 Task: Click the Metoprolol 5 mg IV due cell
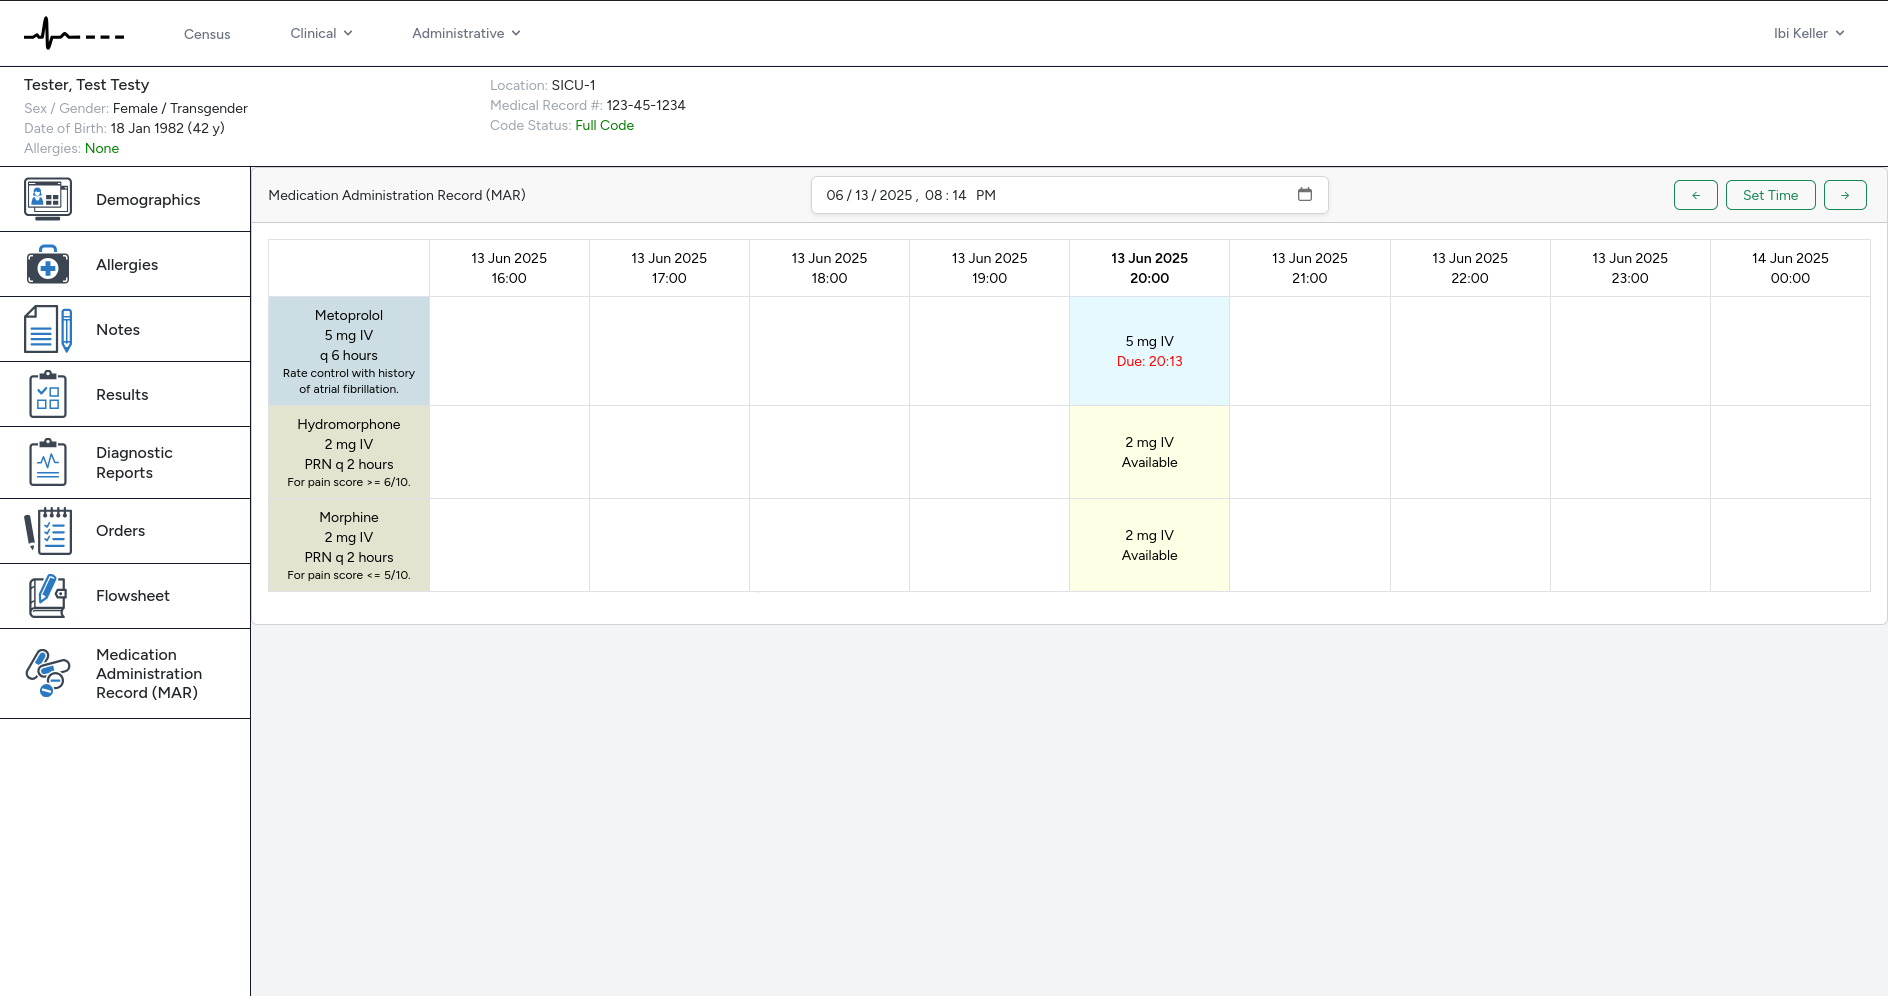(x=1149, y=351)
